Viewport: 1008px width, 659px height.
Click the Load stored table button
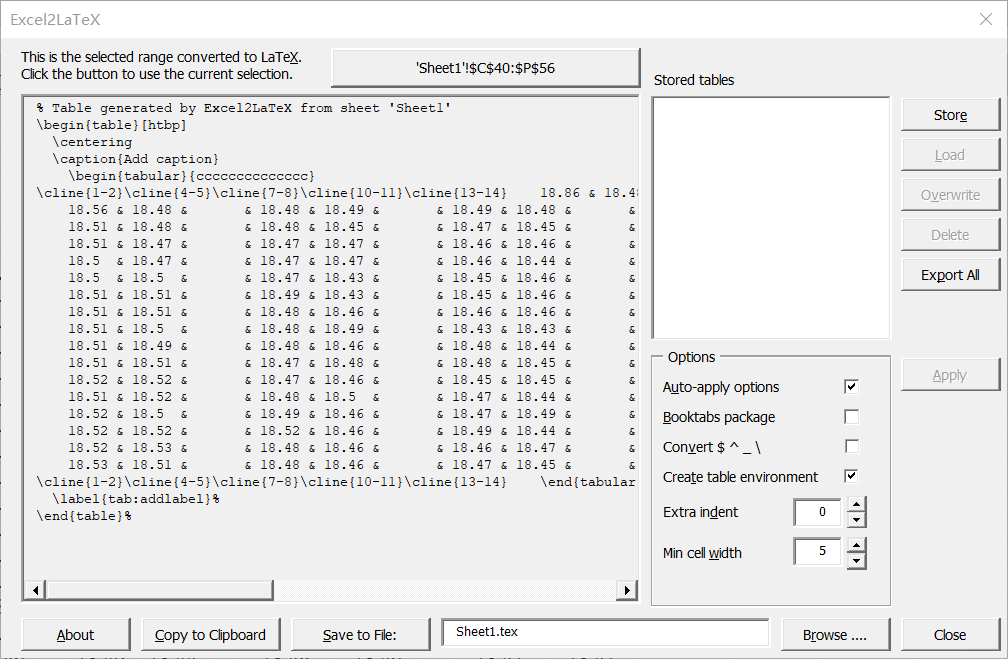950,155
